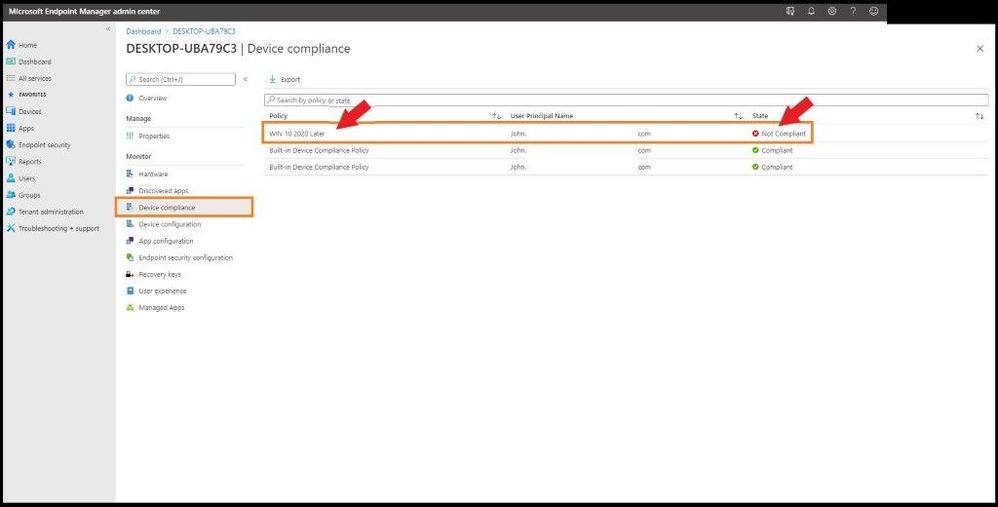Open the Devices icon in favorites
The image size is (998, 507).
point(11,111)
